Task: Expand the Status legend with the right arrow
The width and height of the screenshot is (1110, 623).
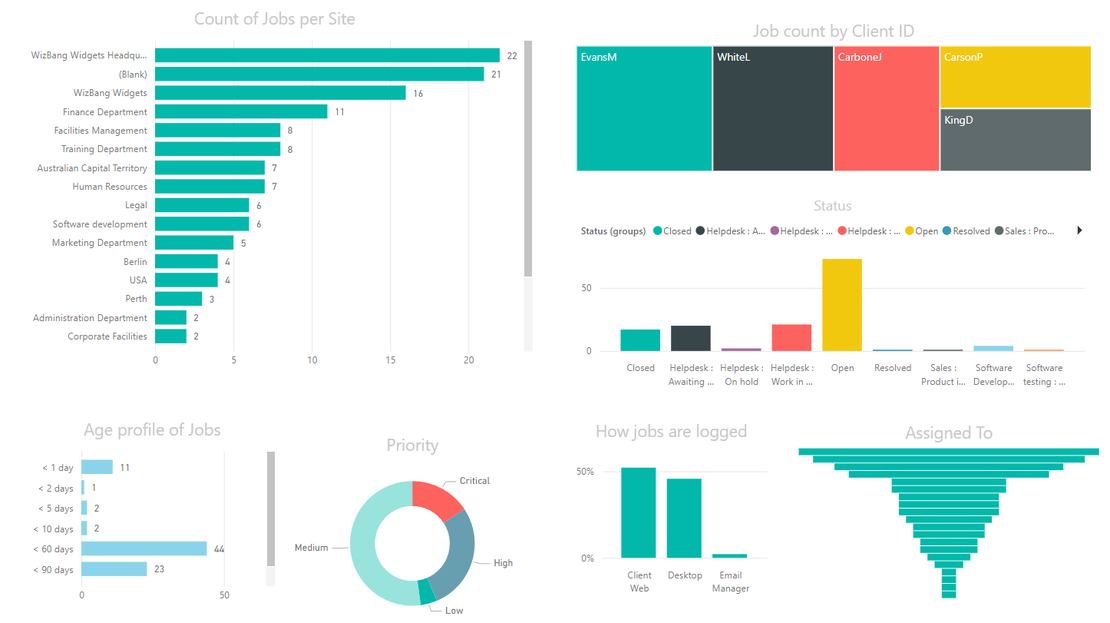Action: click(x=1079, y=230)
